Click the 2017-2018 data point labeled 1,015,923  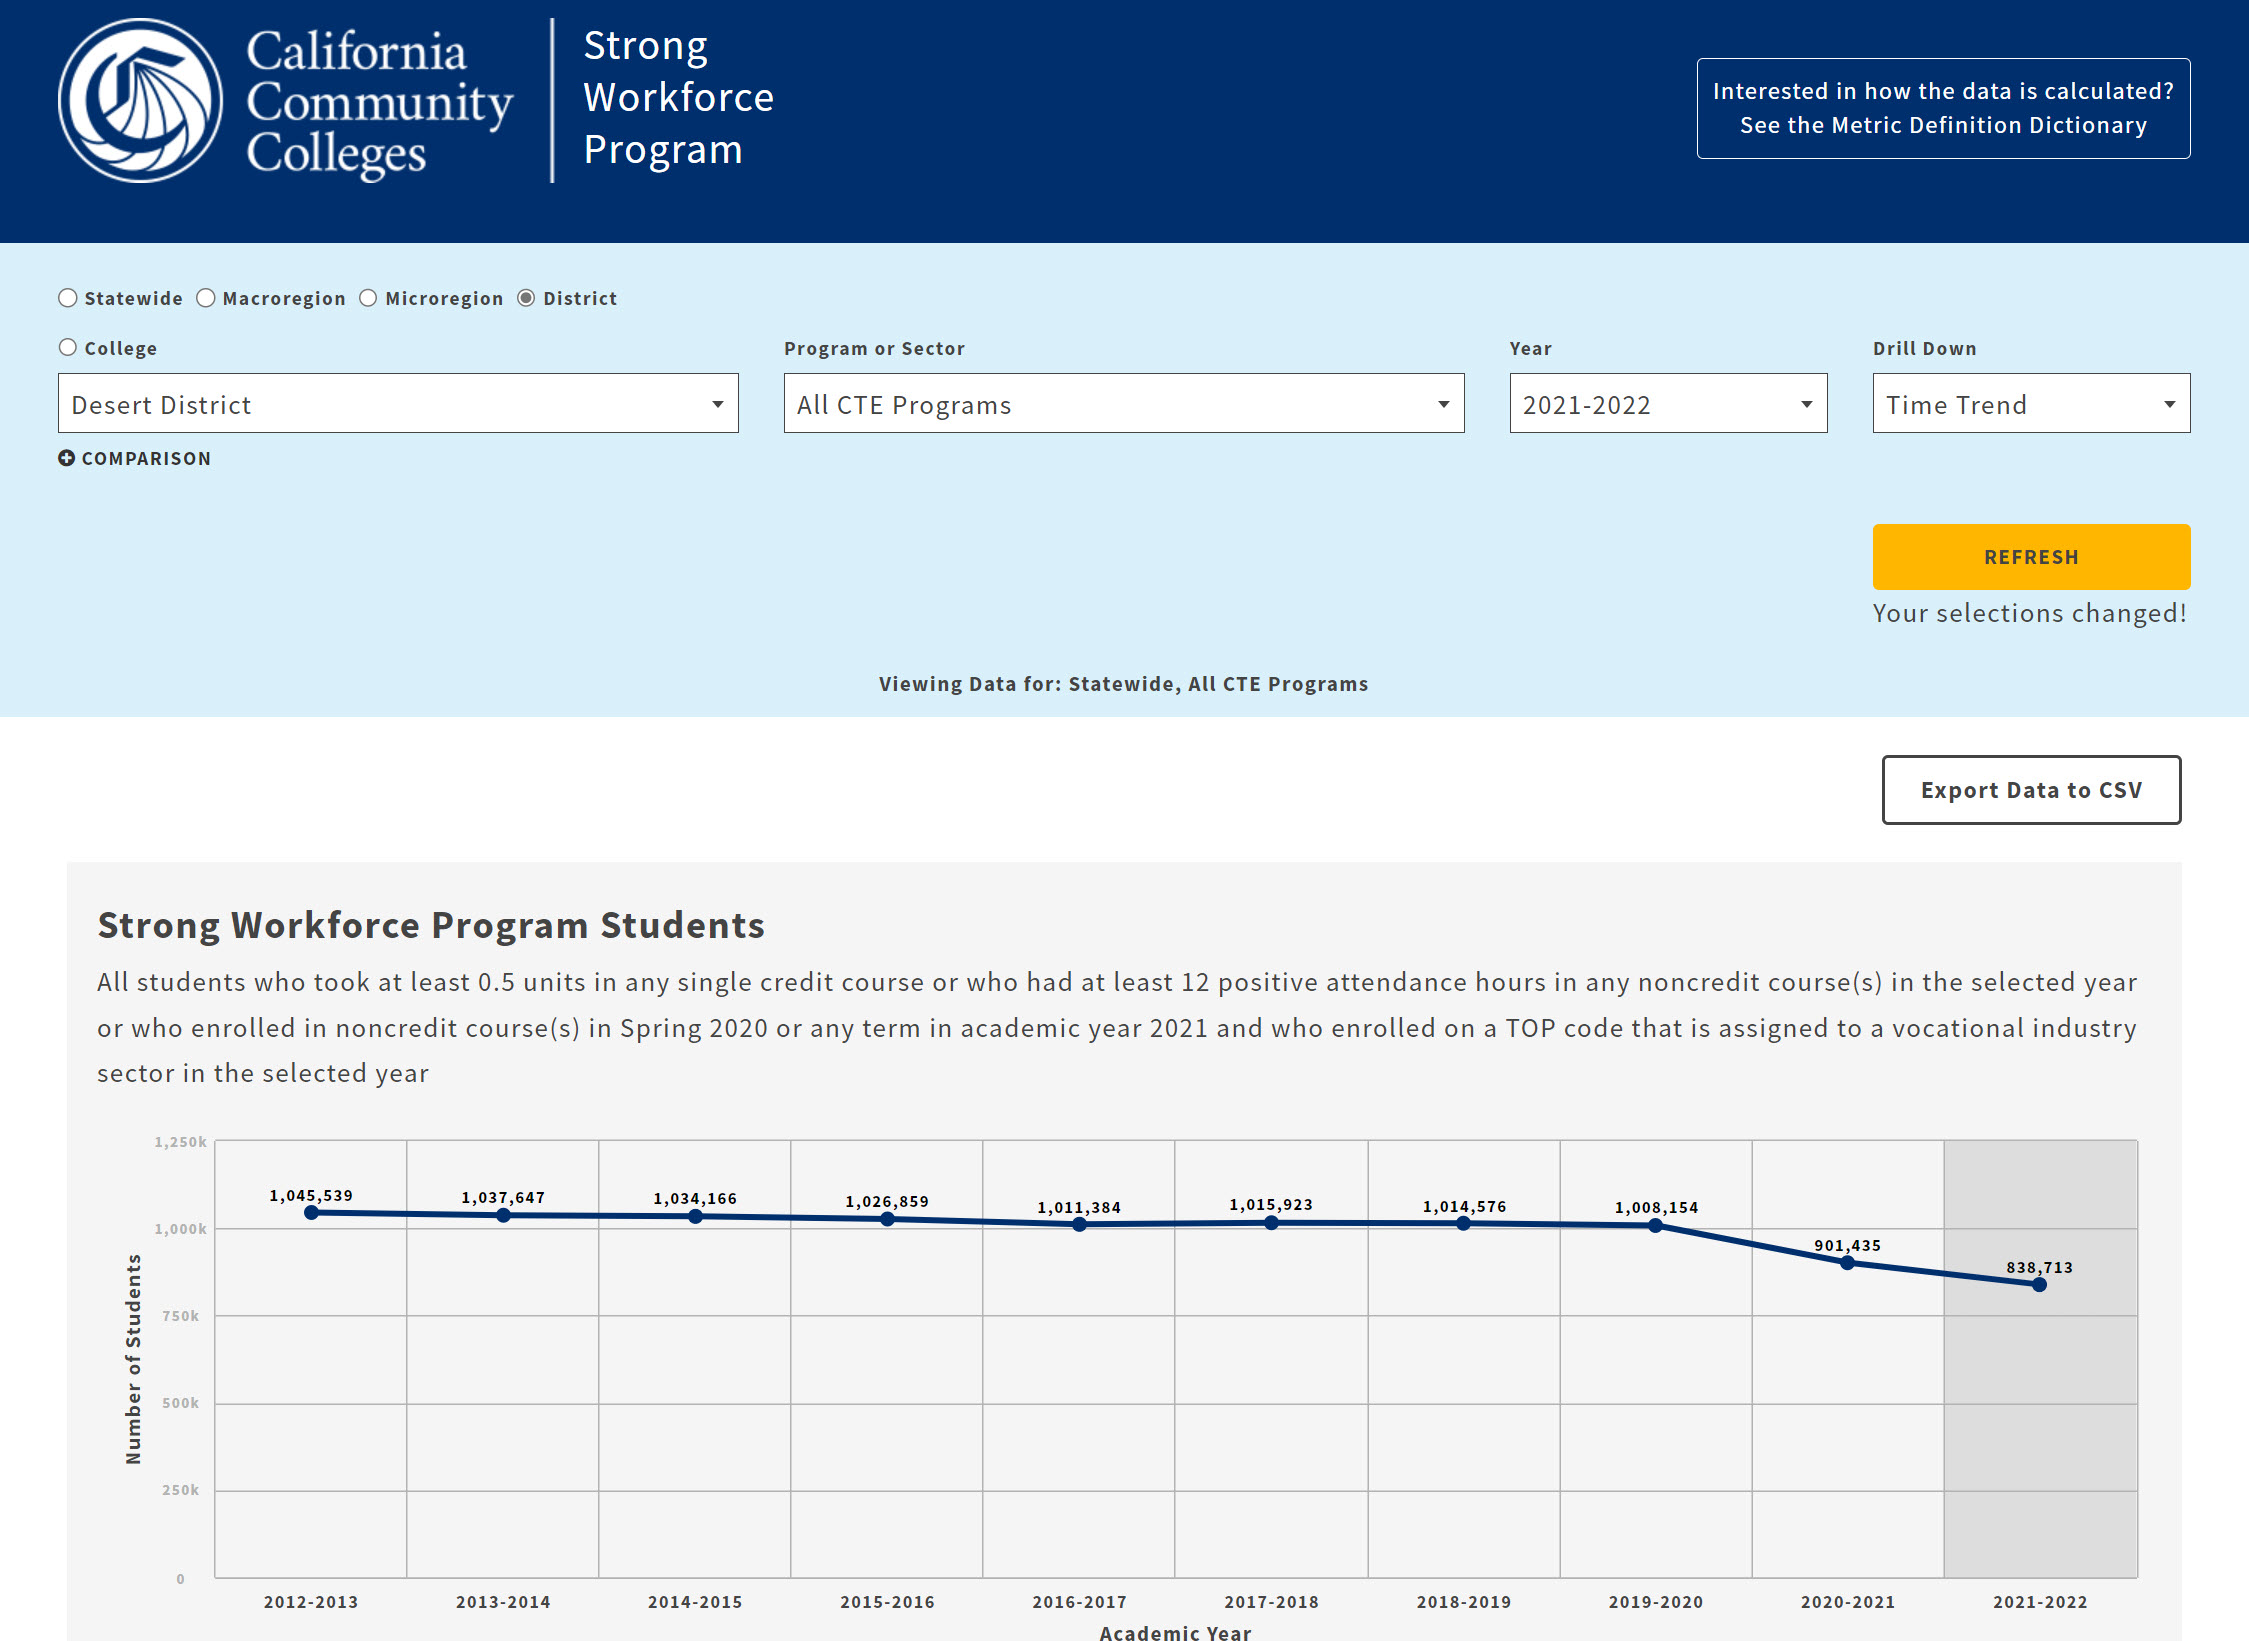(1271, 1222)
